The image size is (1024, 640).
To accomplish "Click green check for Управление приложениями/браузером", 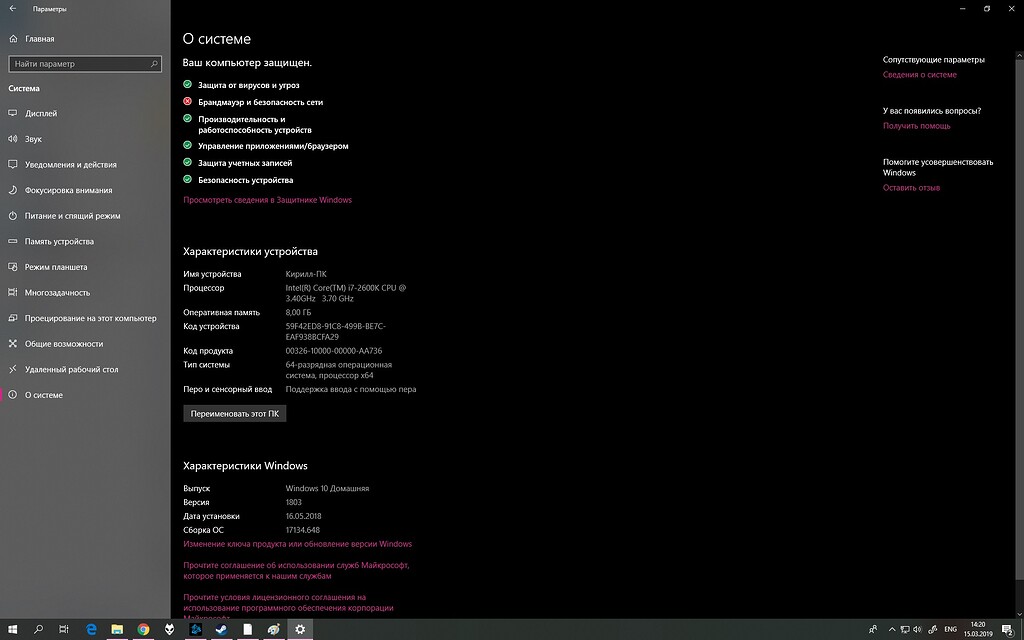I will pos(187,145).
